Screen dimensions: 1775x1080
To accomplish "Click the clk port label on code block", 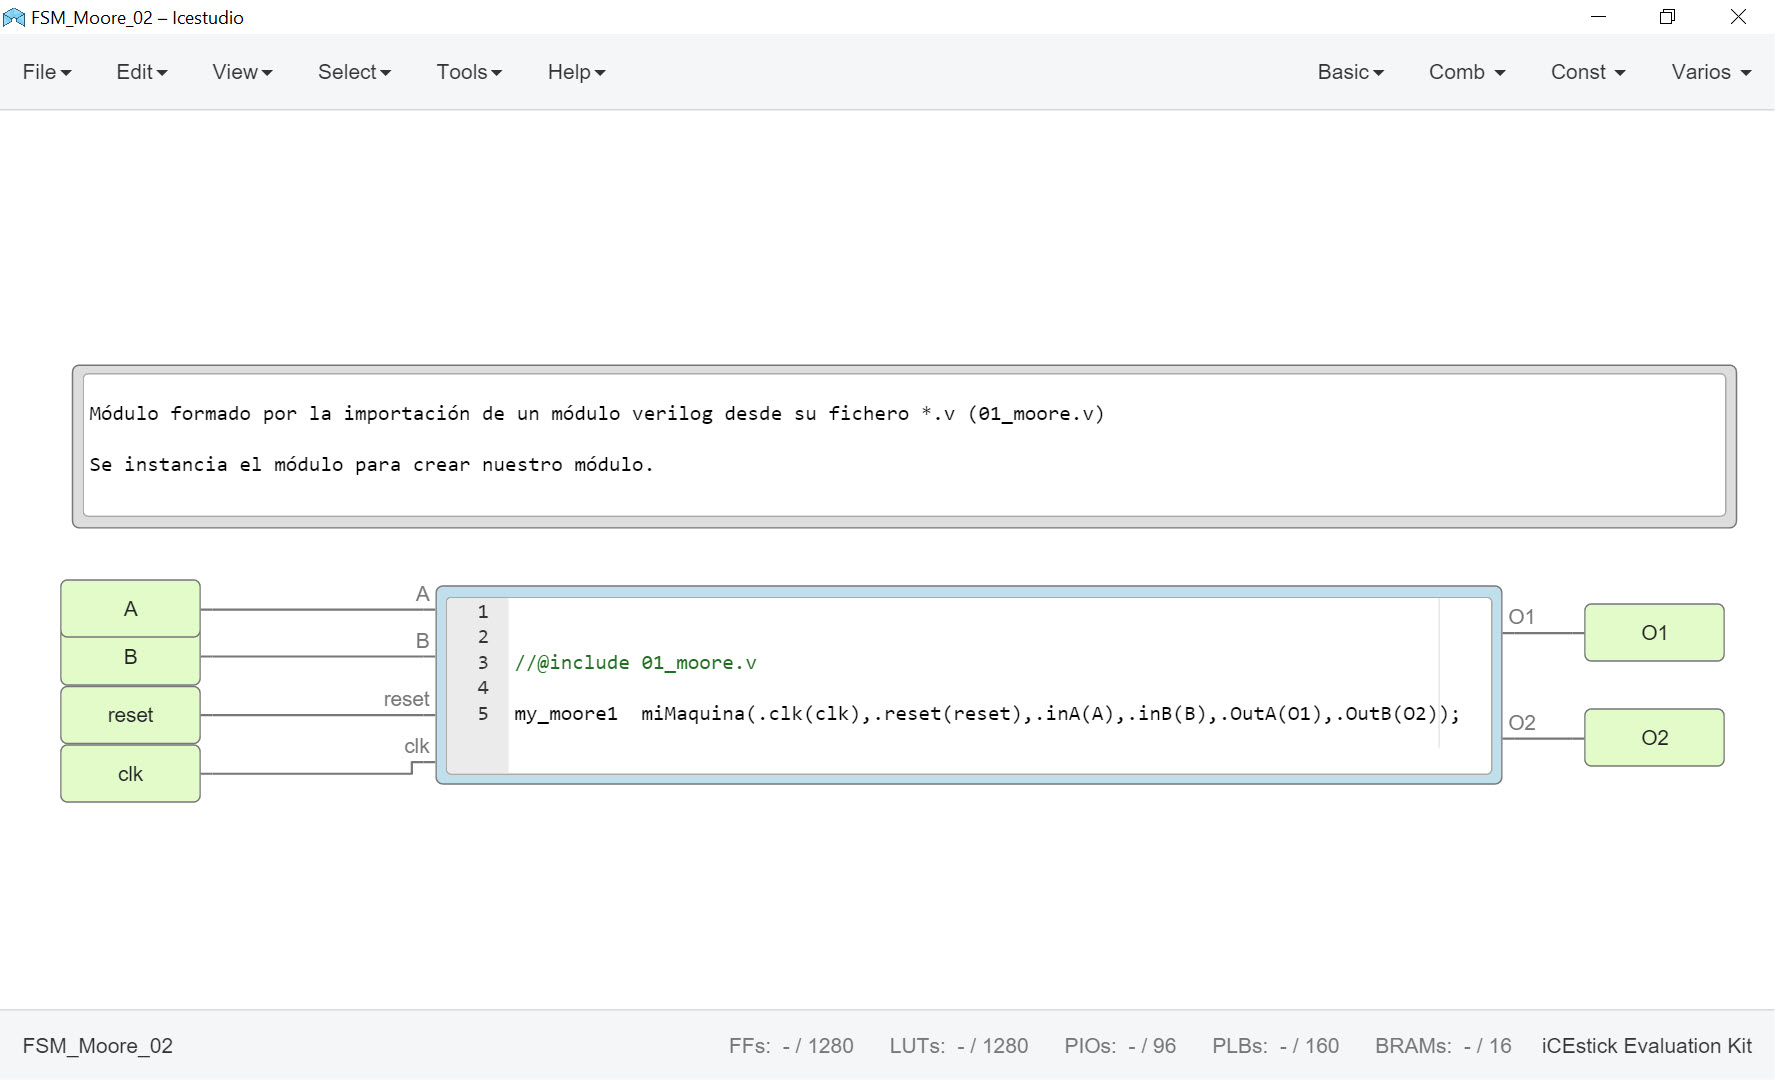I will [417, 746].
